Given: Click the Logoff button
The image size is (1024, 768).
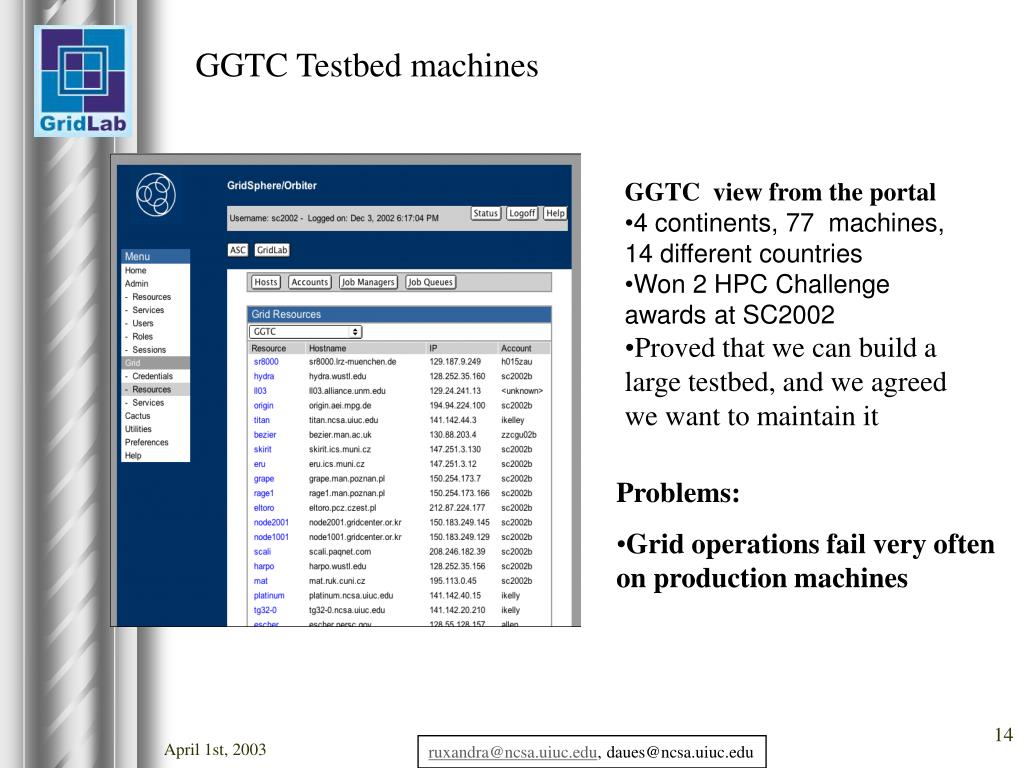Looking at the screenshot, I should pos(522,213).
